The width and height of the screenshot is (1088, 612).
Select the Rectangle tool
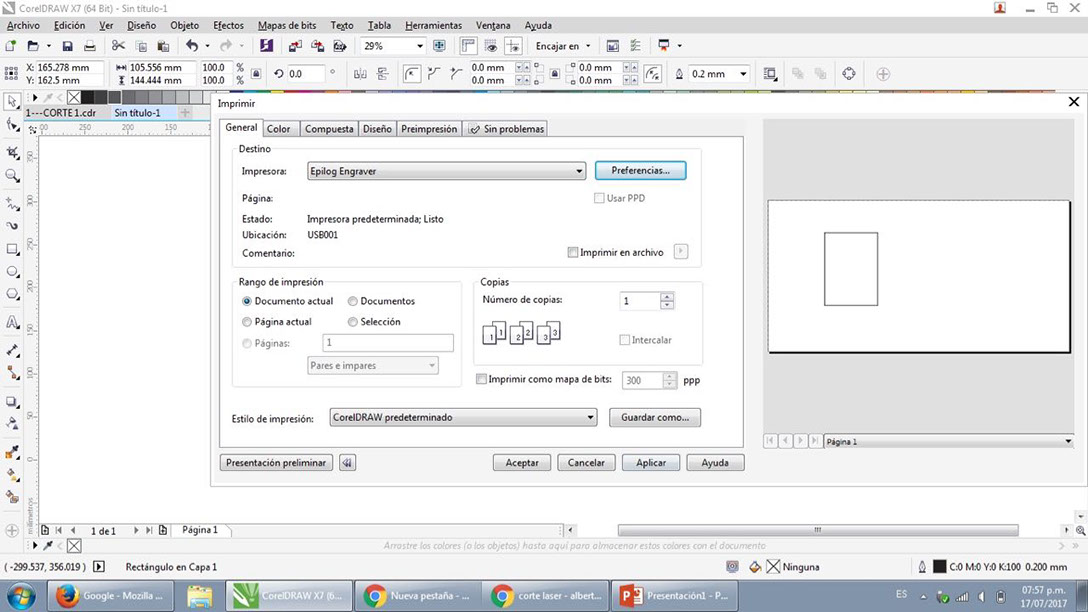pyautogui.click(x=12, y=249)
